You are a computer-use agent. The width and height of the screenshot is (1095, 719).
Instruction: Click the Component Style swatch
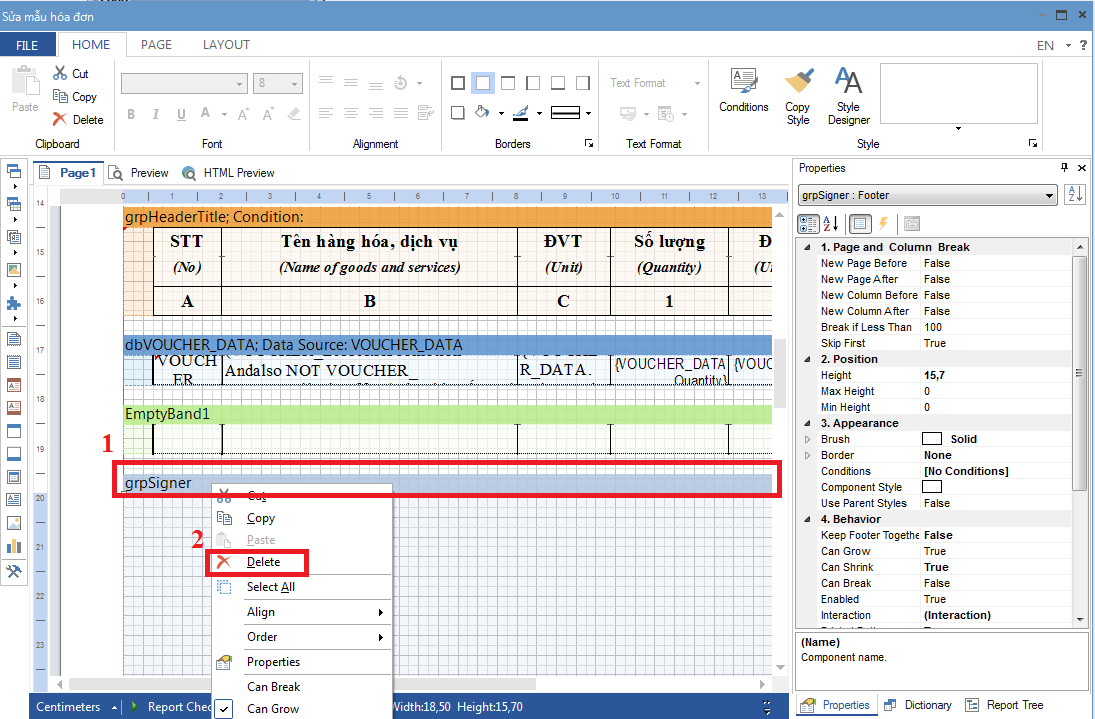[932, 487]
